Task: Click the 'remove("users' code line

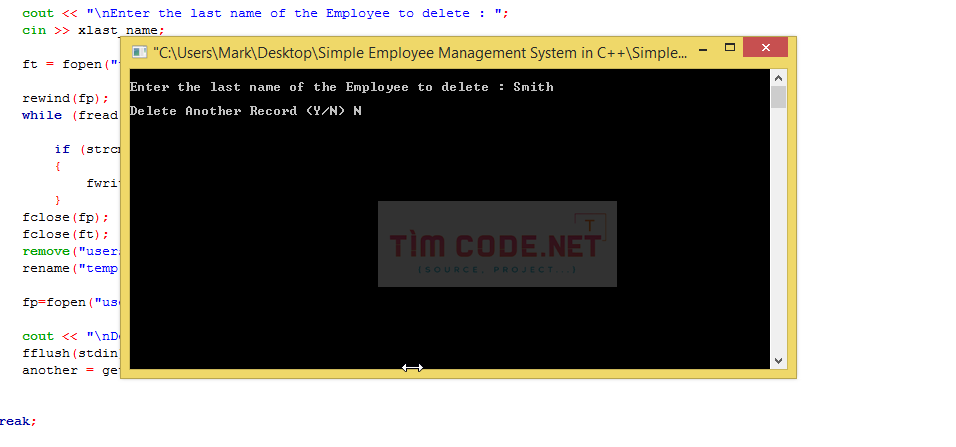Action: (71, 251)
